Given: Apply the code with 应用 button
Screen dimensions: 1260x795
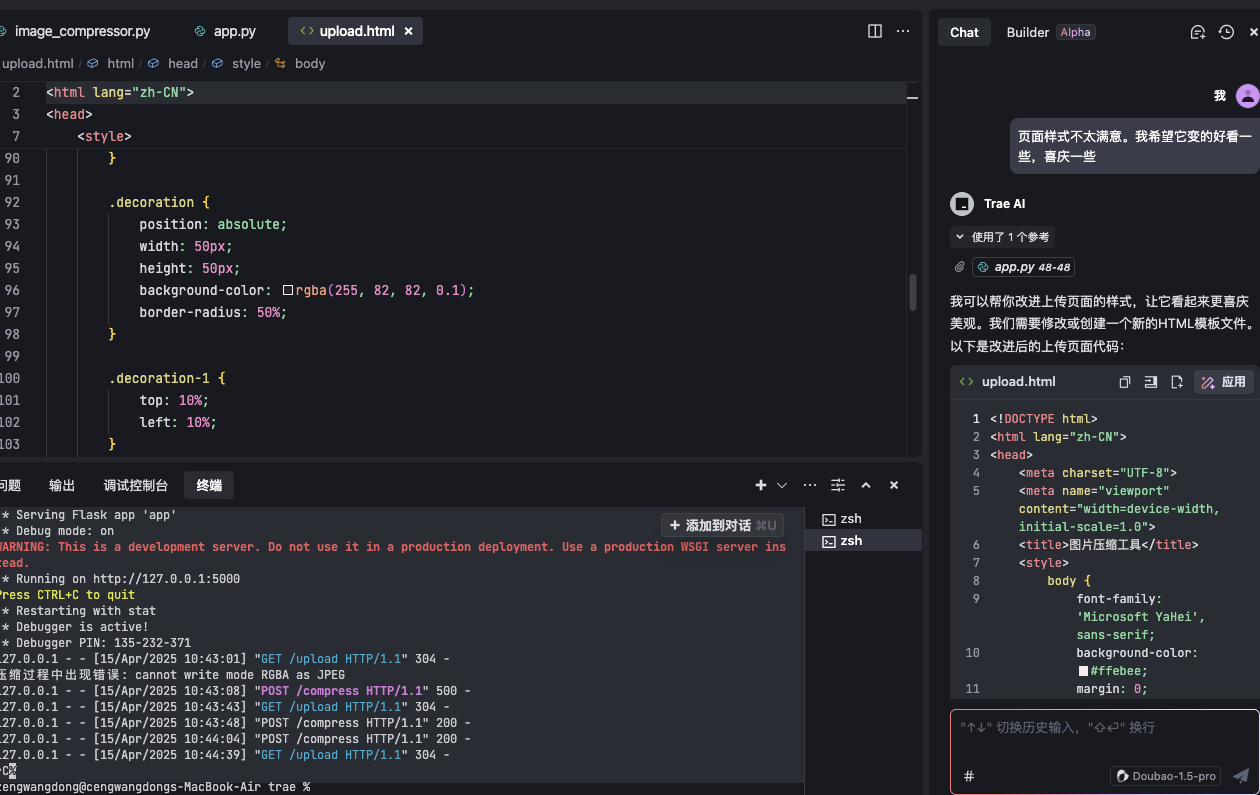Looking at the screenshot, I should 1224,382.
